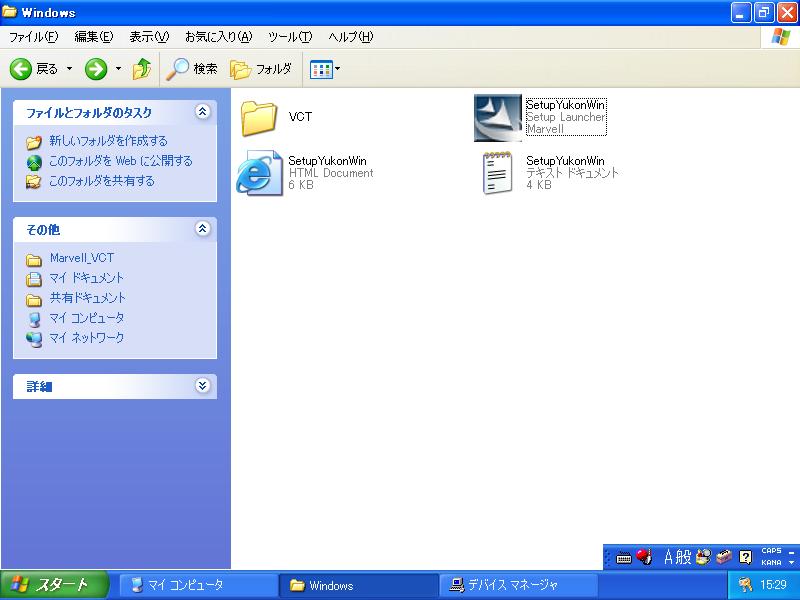
Task: Switch to Windows taskbar button
Action: [x=359, y=585]
